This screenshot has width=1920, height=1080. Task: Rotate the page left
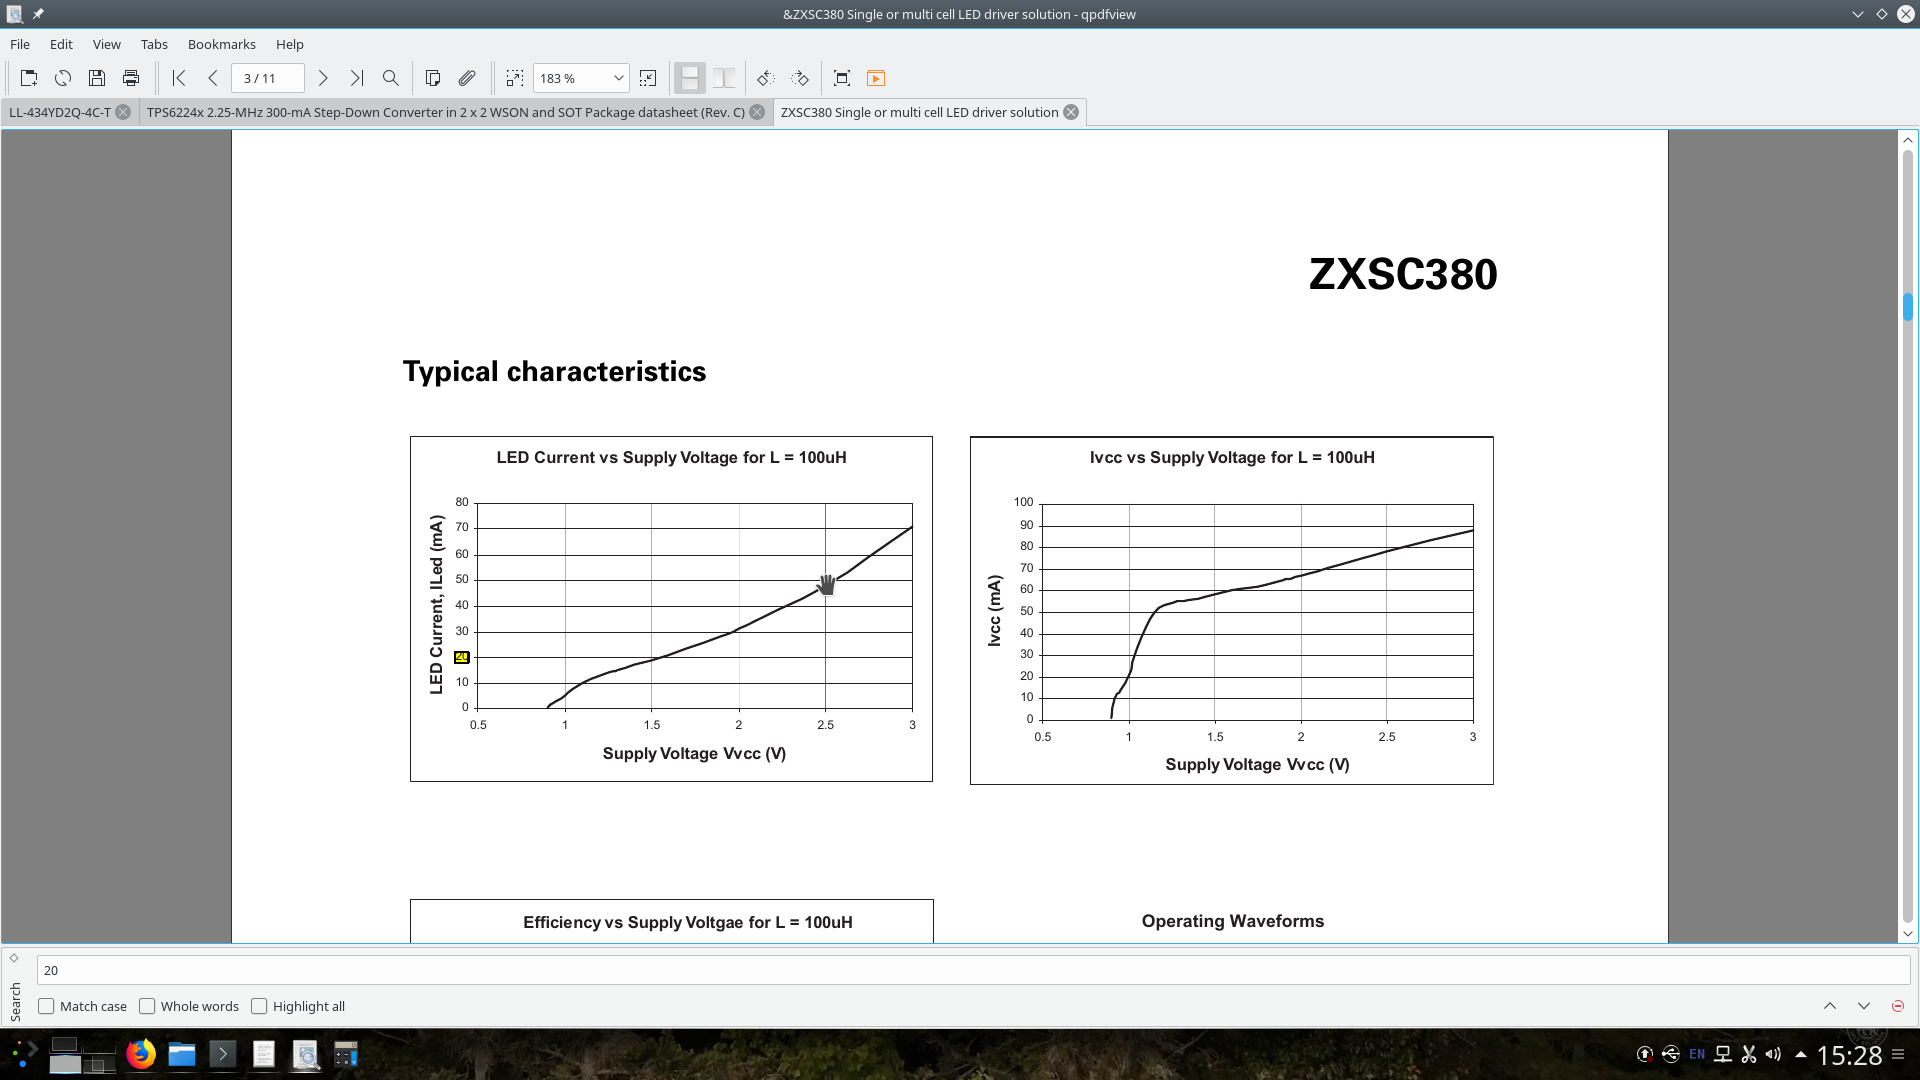766,78
